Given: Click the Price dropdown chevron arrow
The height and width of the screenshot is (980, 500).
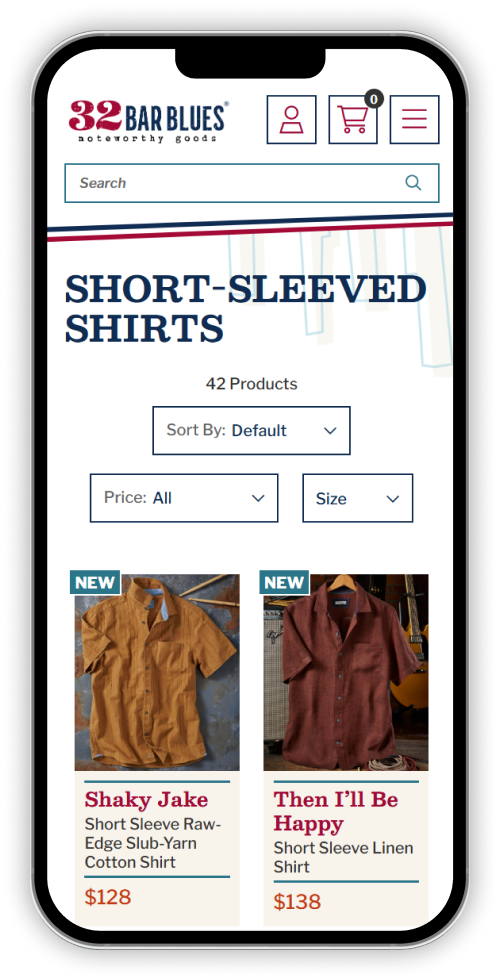Looking at the screenshot, I should (258, 498).
